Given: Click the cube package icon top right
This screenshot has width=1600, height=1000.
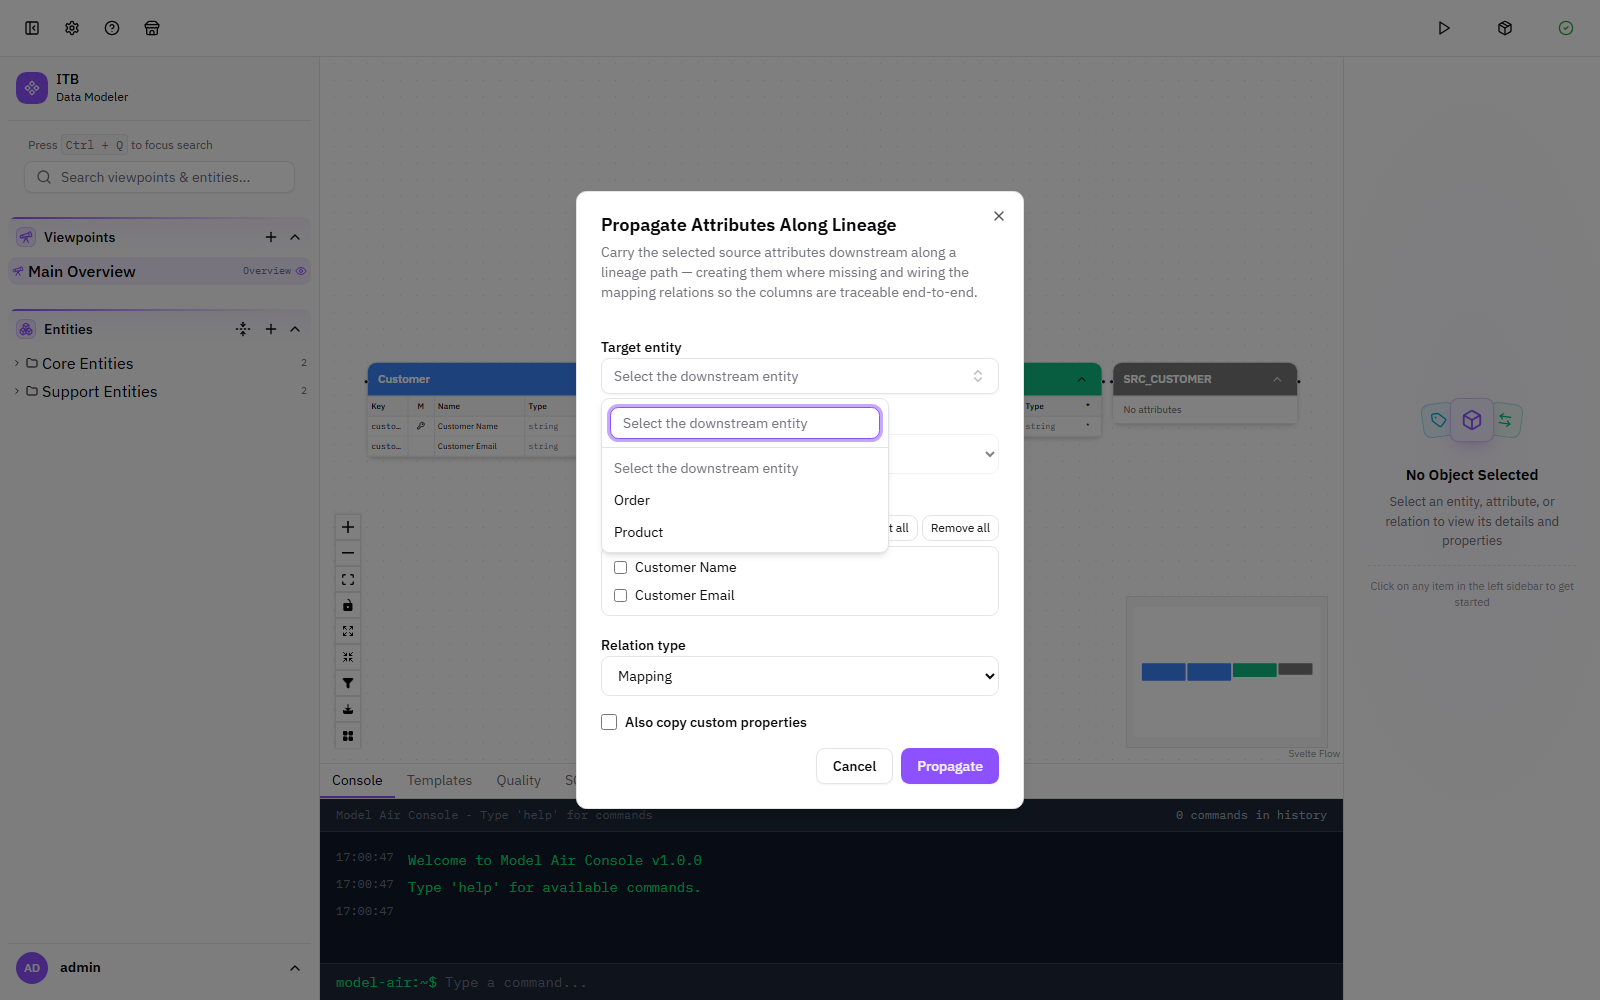Looking at the screenshot, I should point(1505,28).
